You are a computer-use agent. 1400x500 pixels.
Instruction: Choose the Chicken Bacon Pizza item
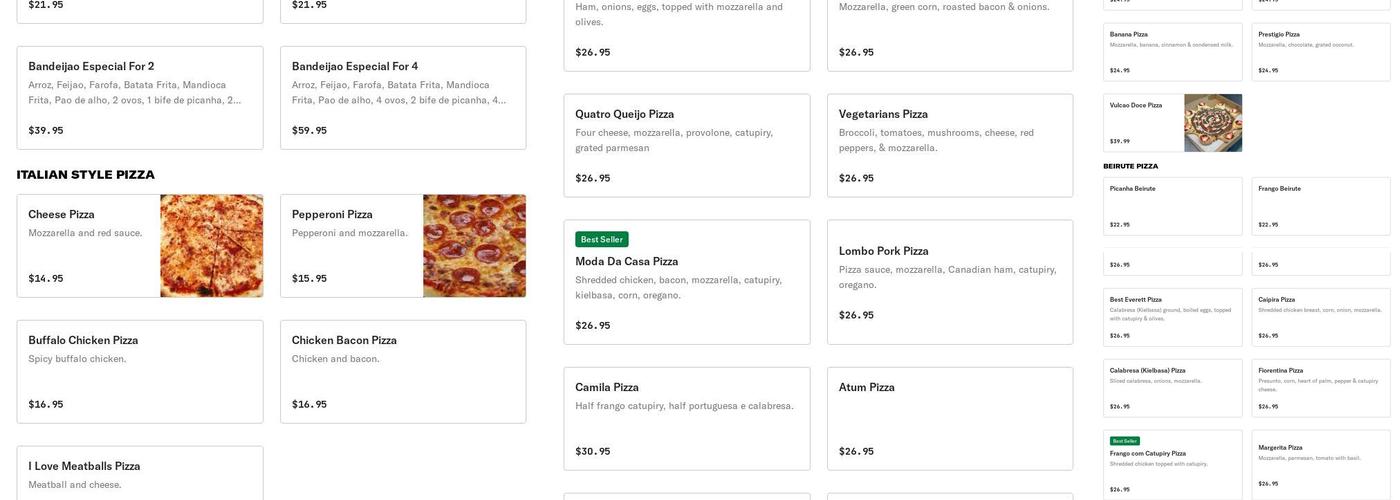[403, 372]
